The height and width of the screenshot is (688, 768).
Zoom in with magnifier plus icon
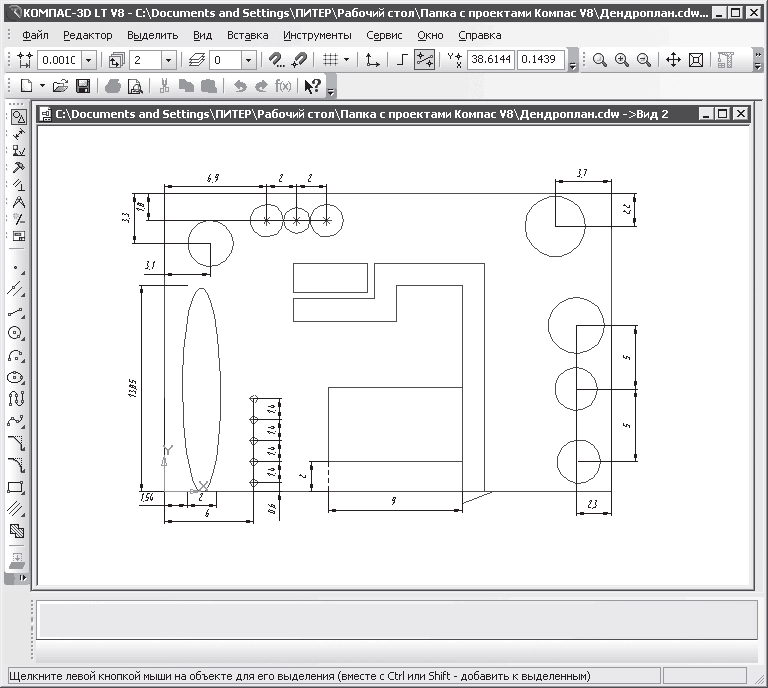tap(622, 60)
